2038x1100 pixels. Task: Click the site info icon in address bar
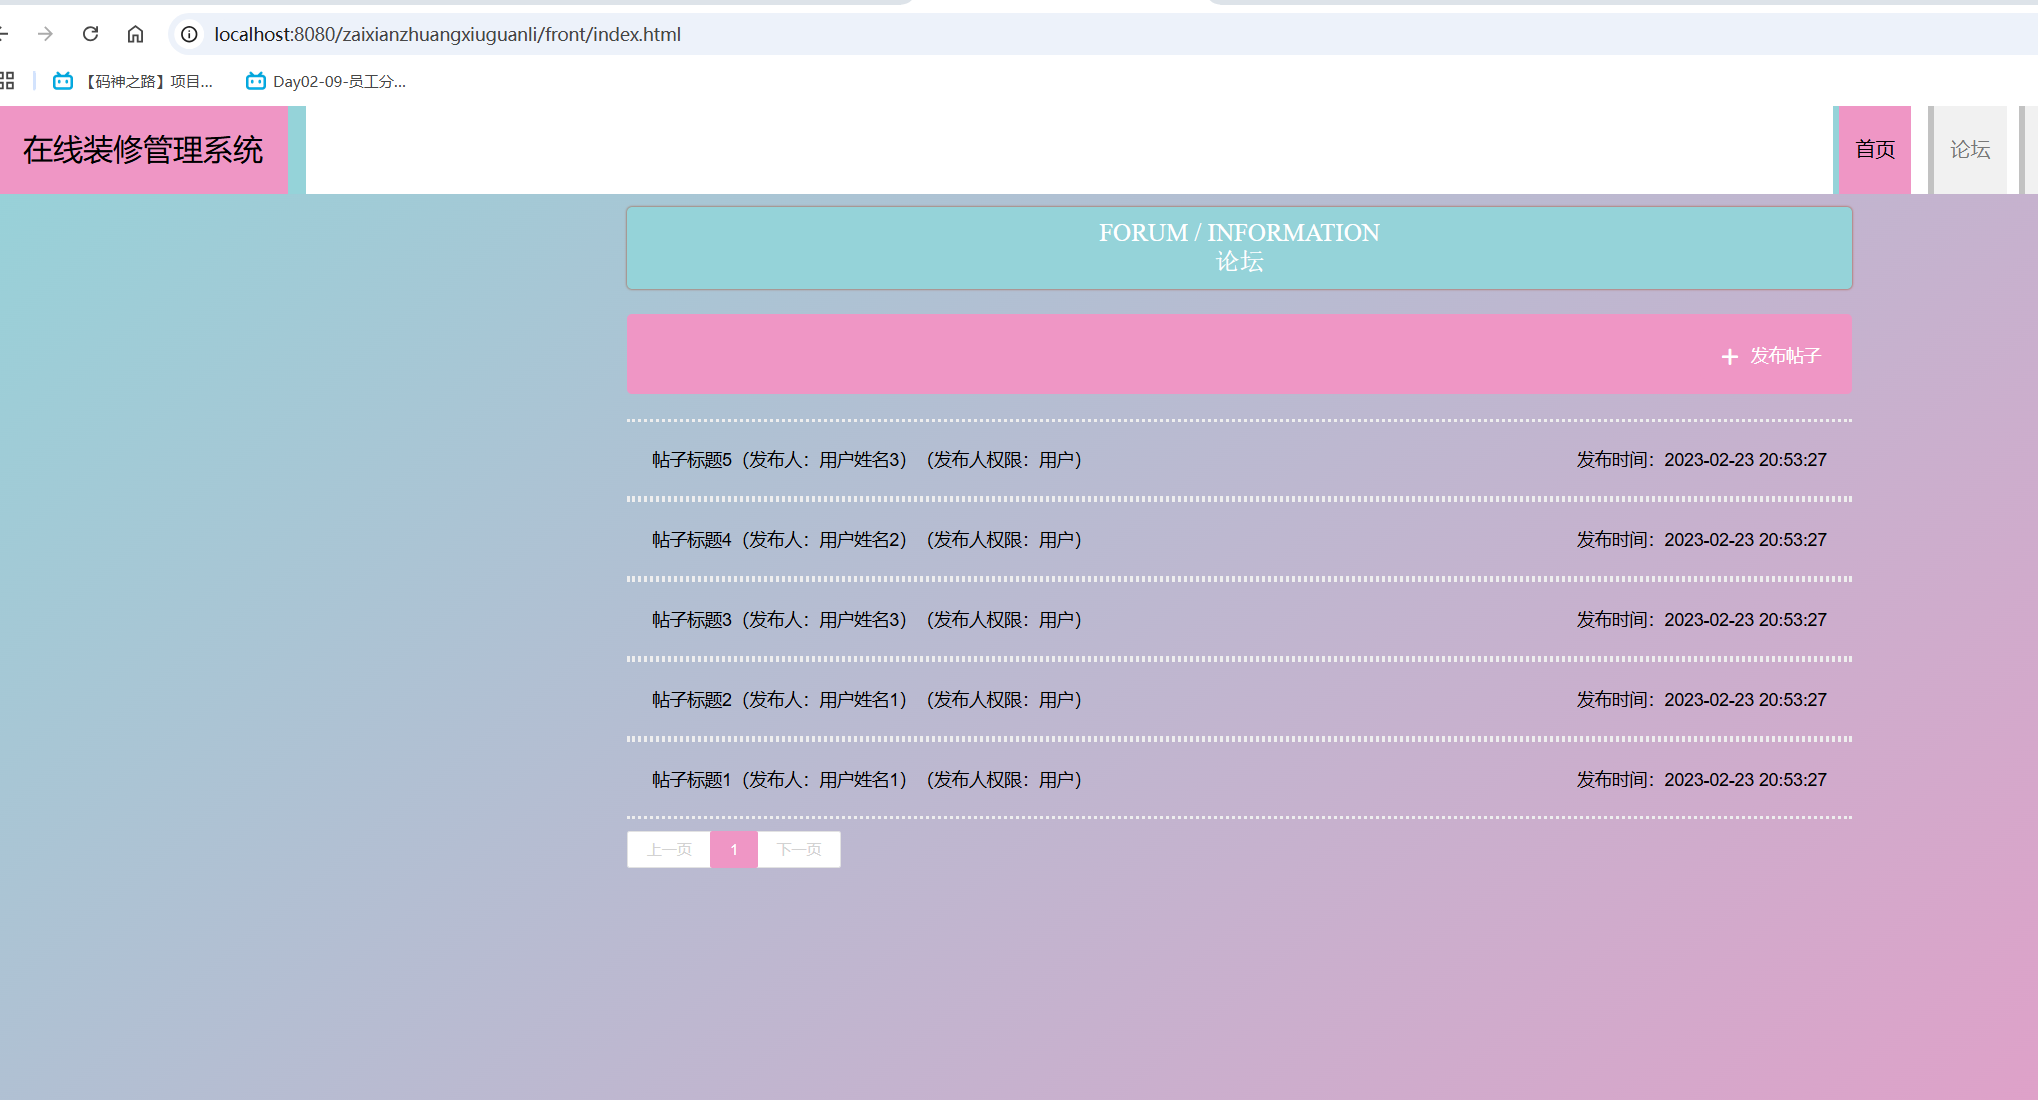[189, 34]
